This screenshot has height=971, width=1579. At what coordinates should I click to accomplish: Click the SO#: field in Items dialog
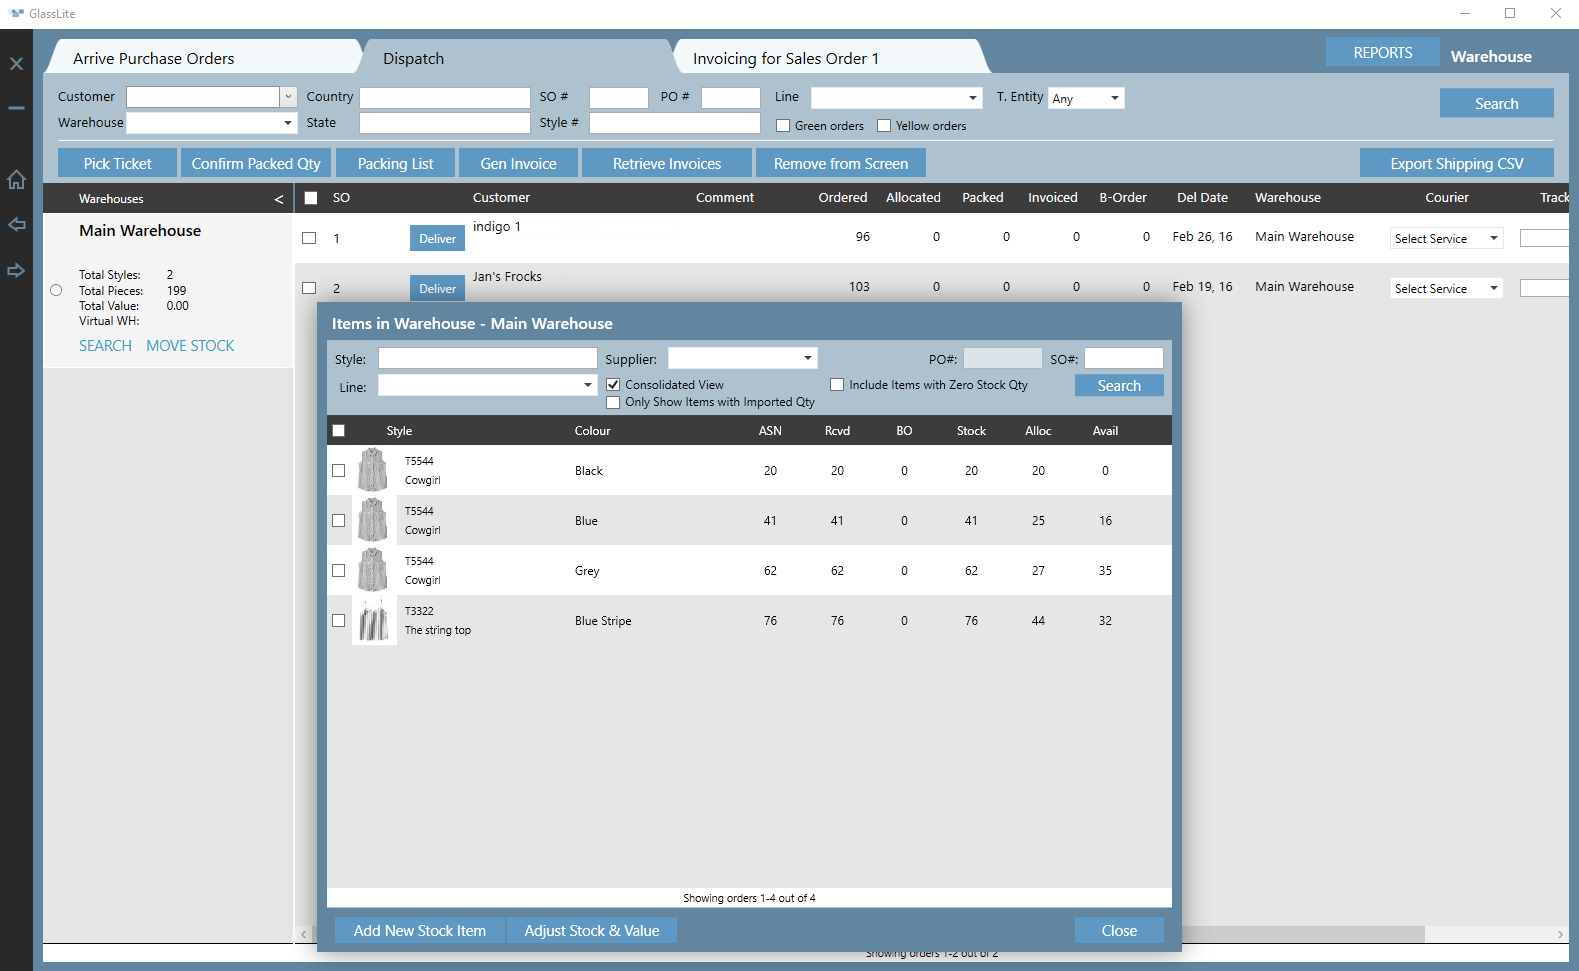pos(1124,358)
